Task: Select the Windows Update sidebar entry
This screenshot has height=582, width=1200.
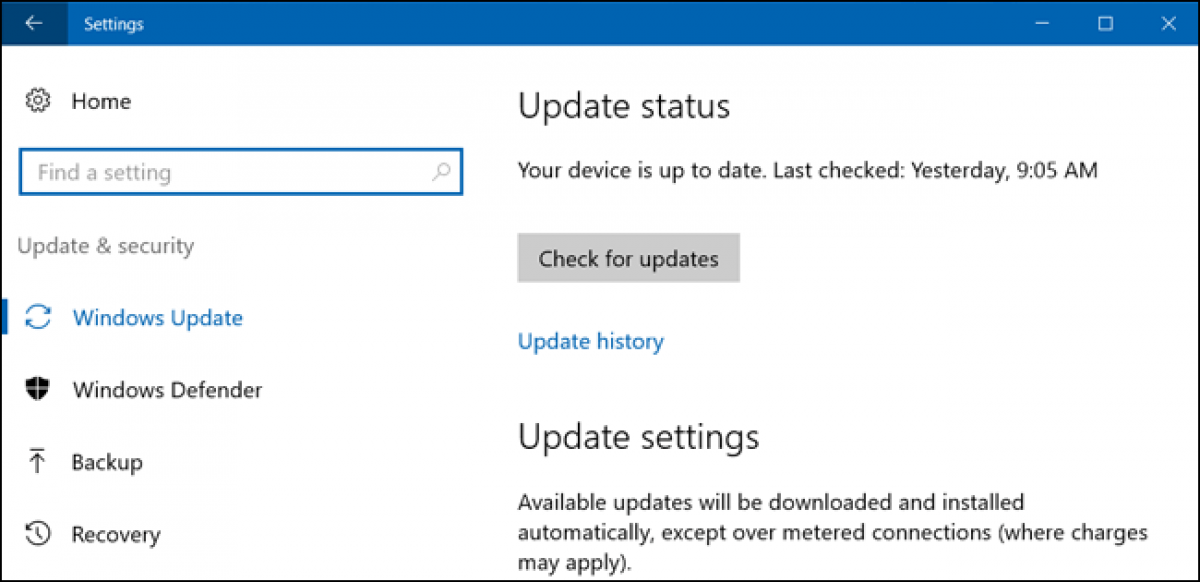Action: [157, 317]
